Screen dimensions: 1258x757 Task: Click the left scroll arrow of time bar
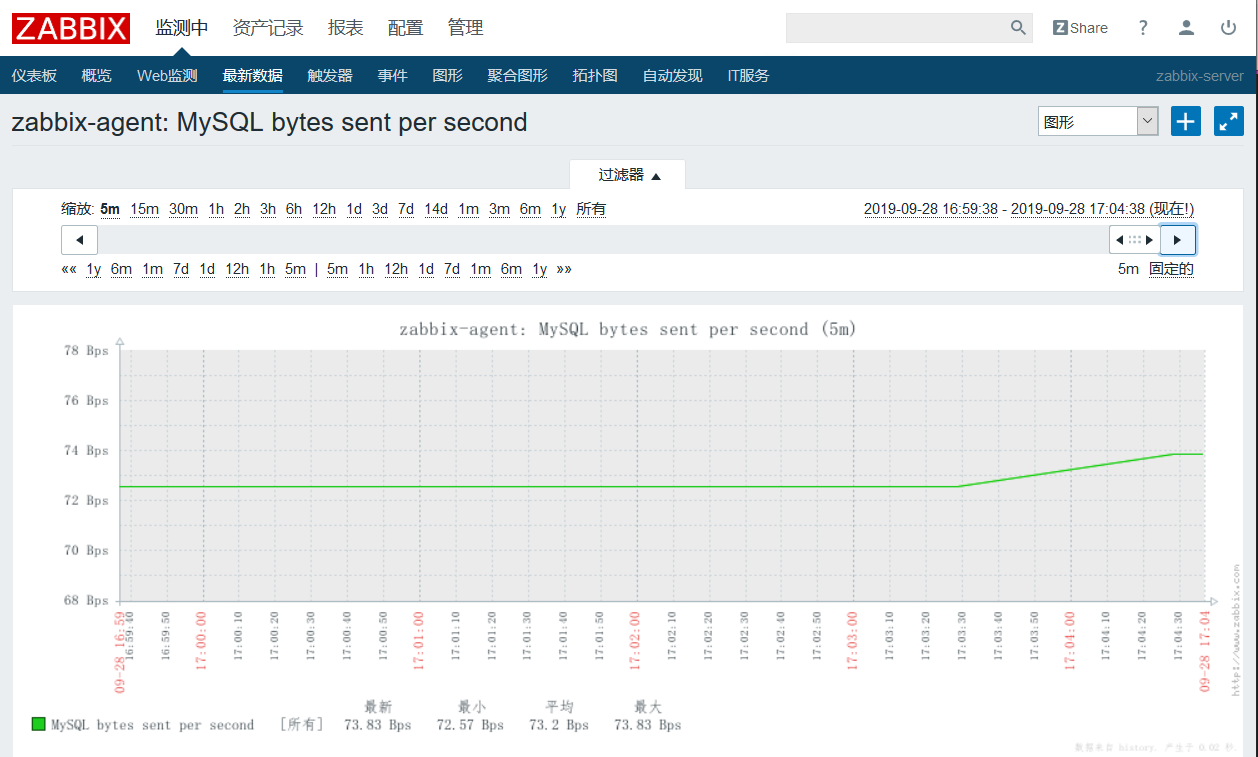point(79,240)
